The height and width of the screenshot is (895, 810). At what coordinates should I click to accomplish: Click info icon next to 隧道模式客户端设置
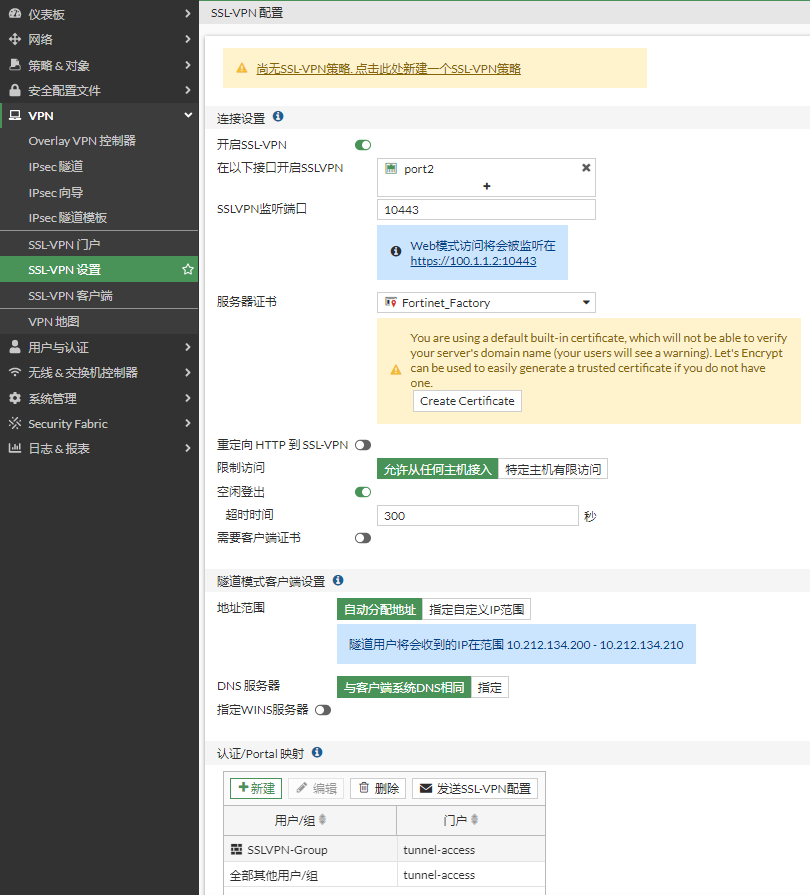click(338, 580)
